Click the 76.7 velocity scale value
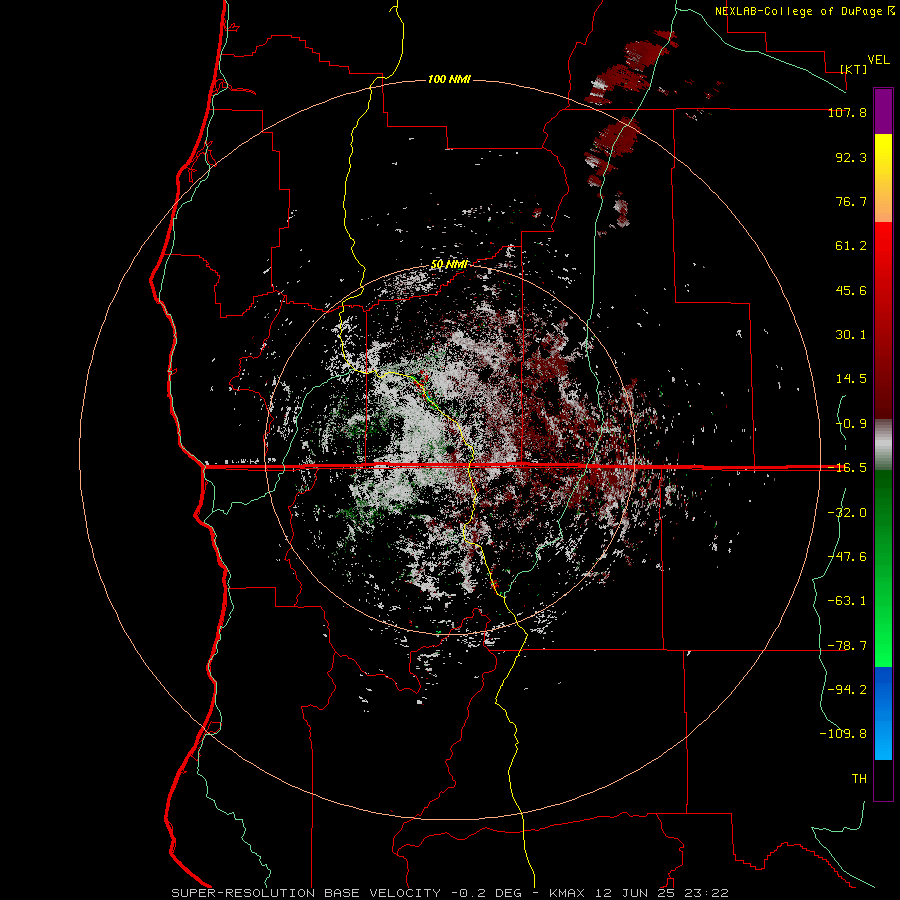The image size is (900, 900). [x=851, y=201]
